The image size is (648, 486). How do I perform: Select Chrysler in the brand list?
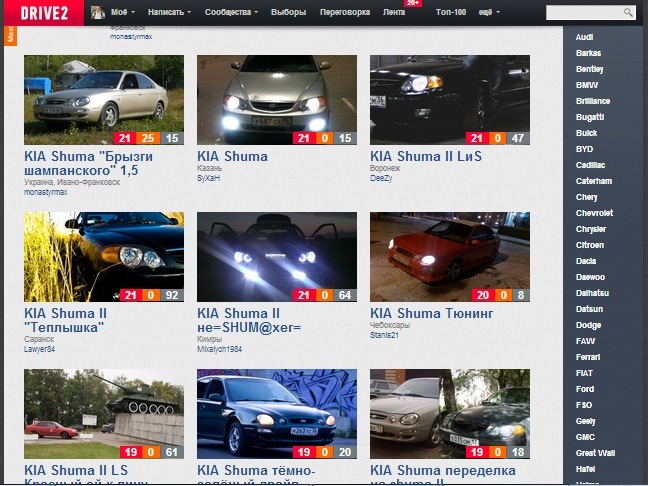pos(591,229)
